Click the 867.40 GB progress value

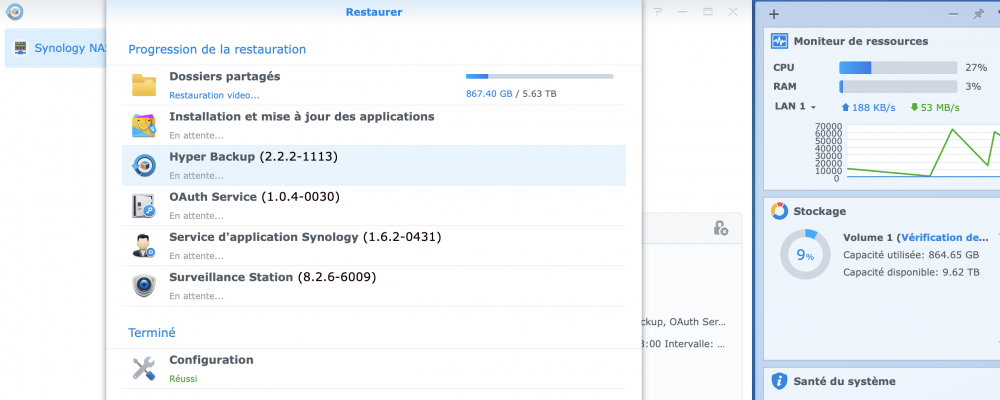tap(489, 94)
